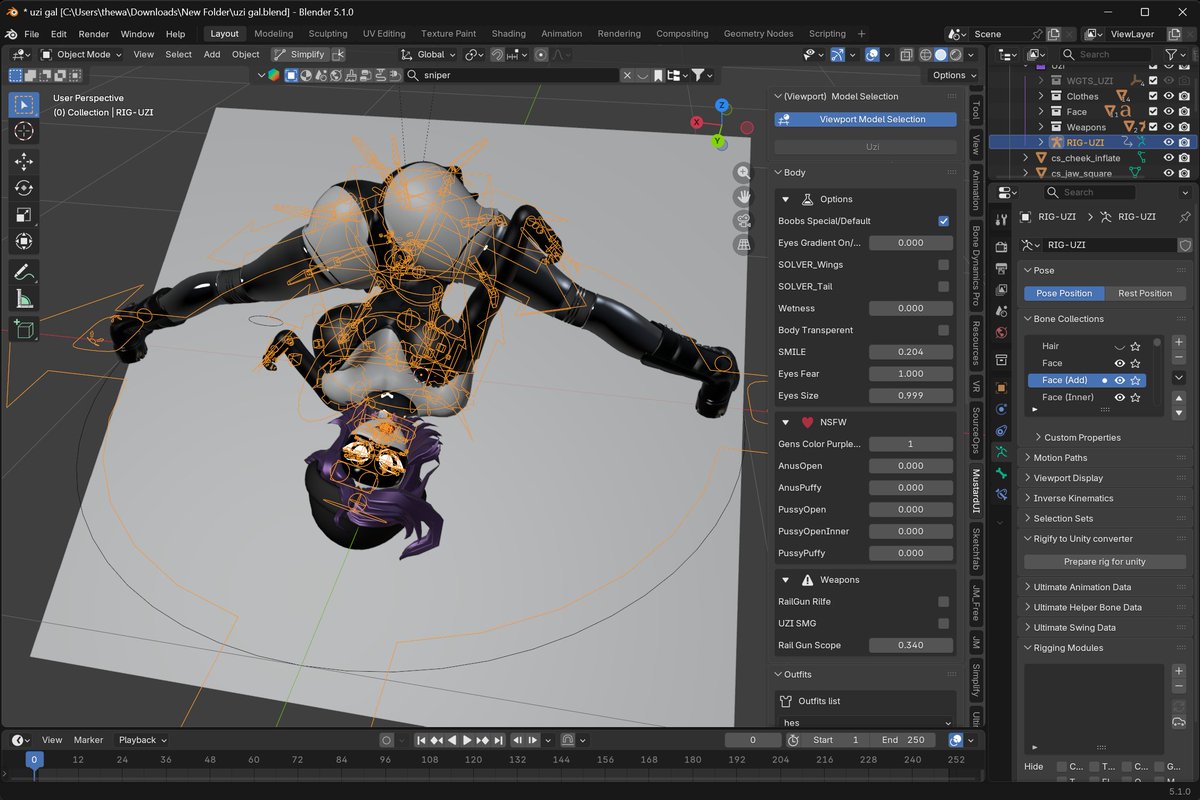Select the Annotate pencil tool
This screenshot has width=1200, height=800.
point(24,271)
